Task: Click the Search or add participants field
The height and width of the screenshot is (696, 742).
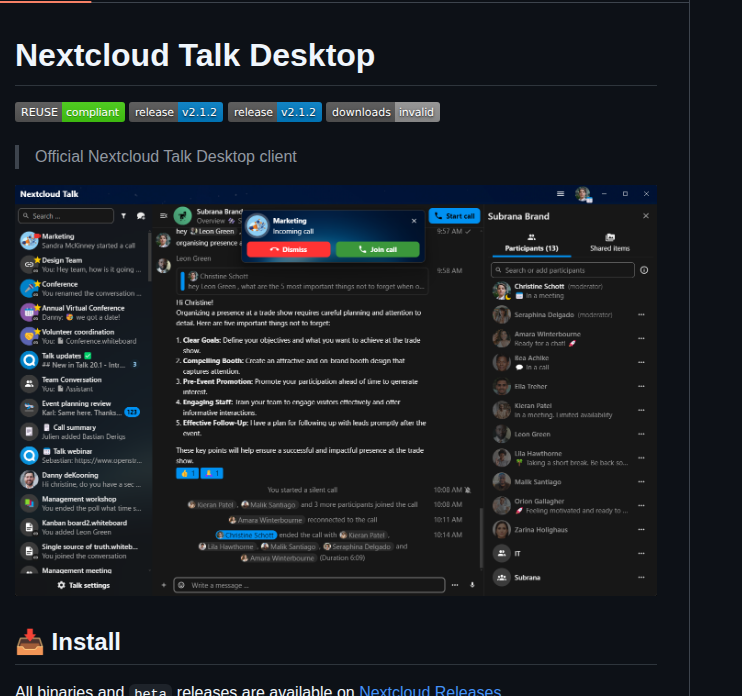Action: (563, 270)
